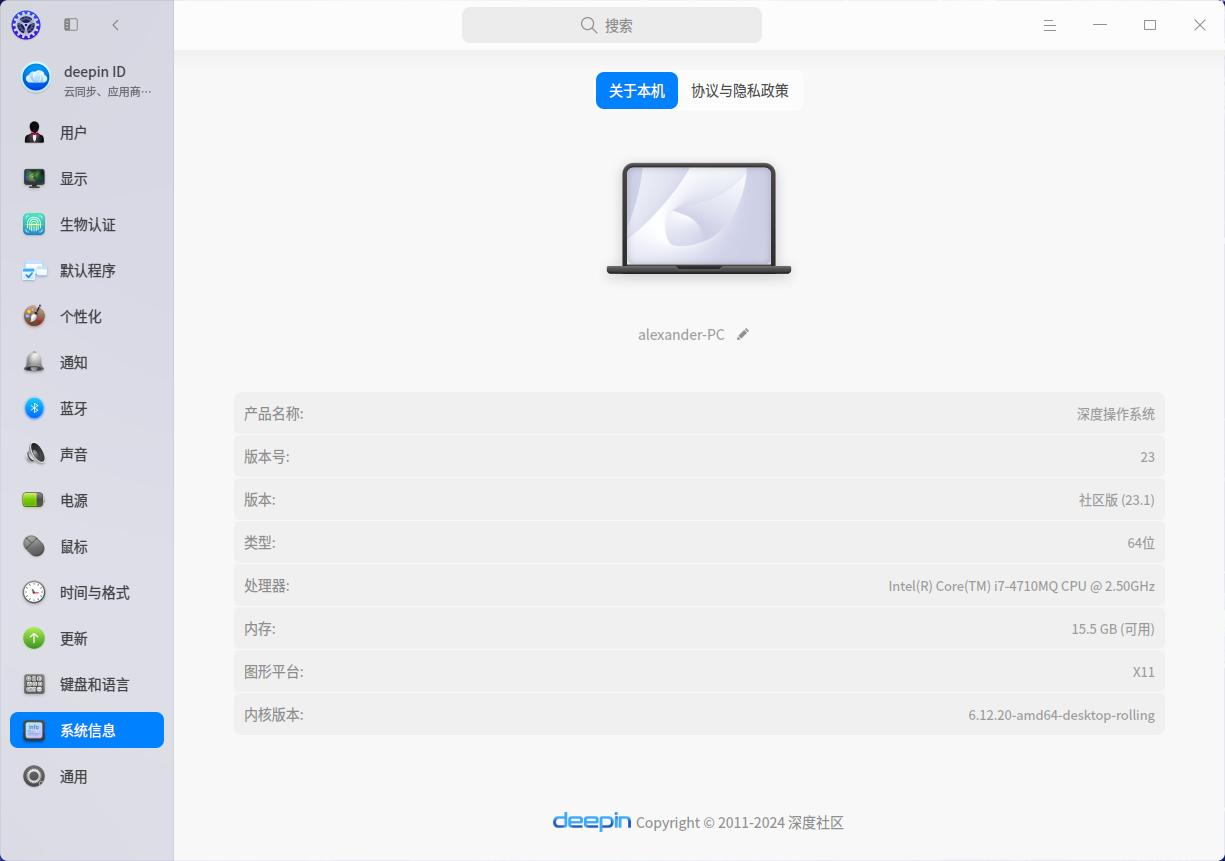
Task: Toggle the sidebar panel icon
Action: 71,25
